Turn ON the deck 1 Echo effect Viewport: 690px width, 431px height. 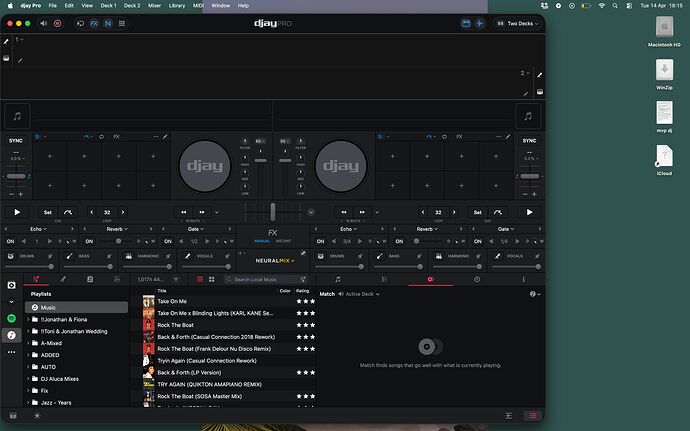[11, 241]
